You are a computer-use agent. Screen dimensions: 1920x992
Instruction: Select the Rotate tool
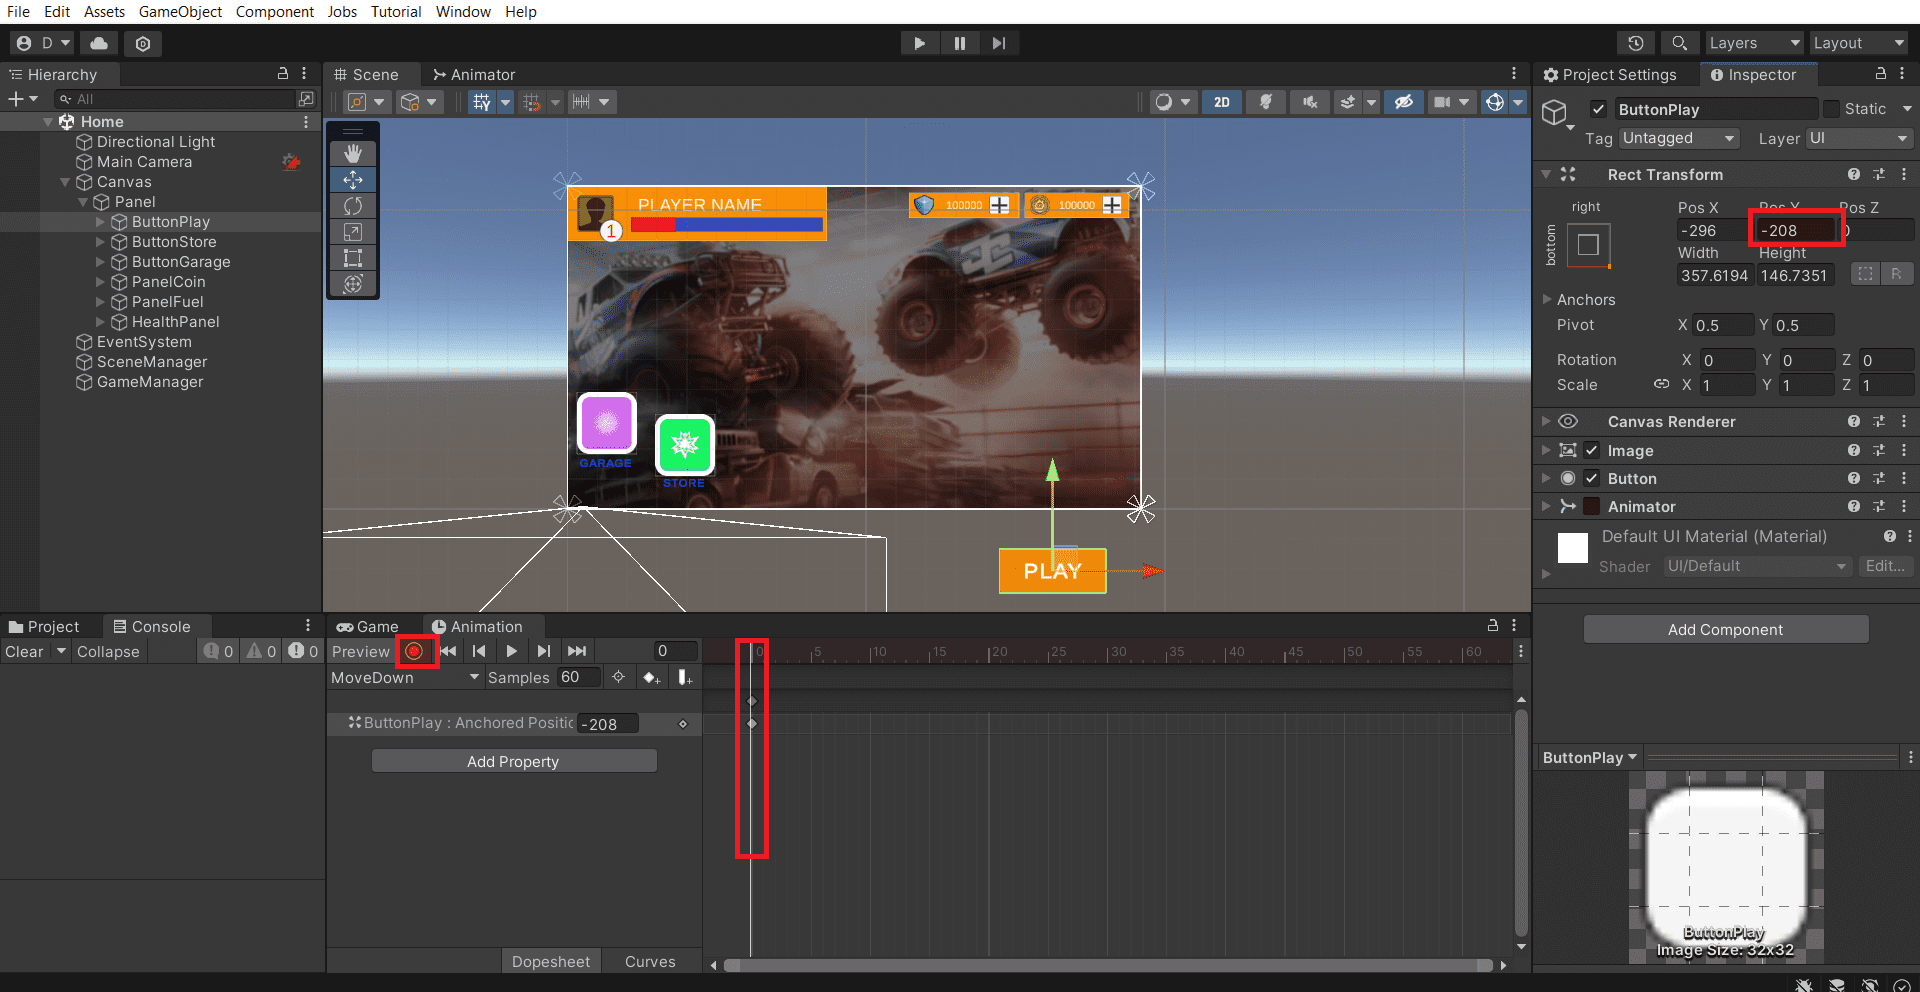(353, 206)
